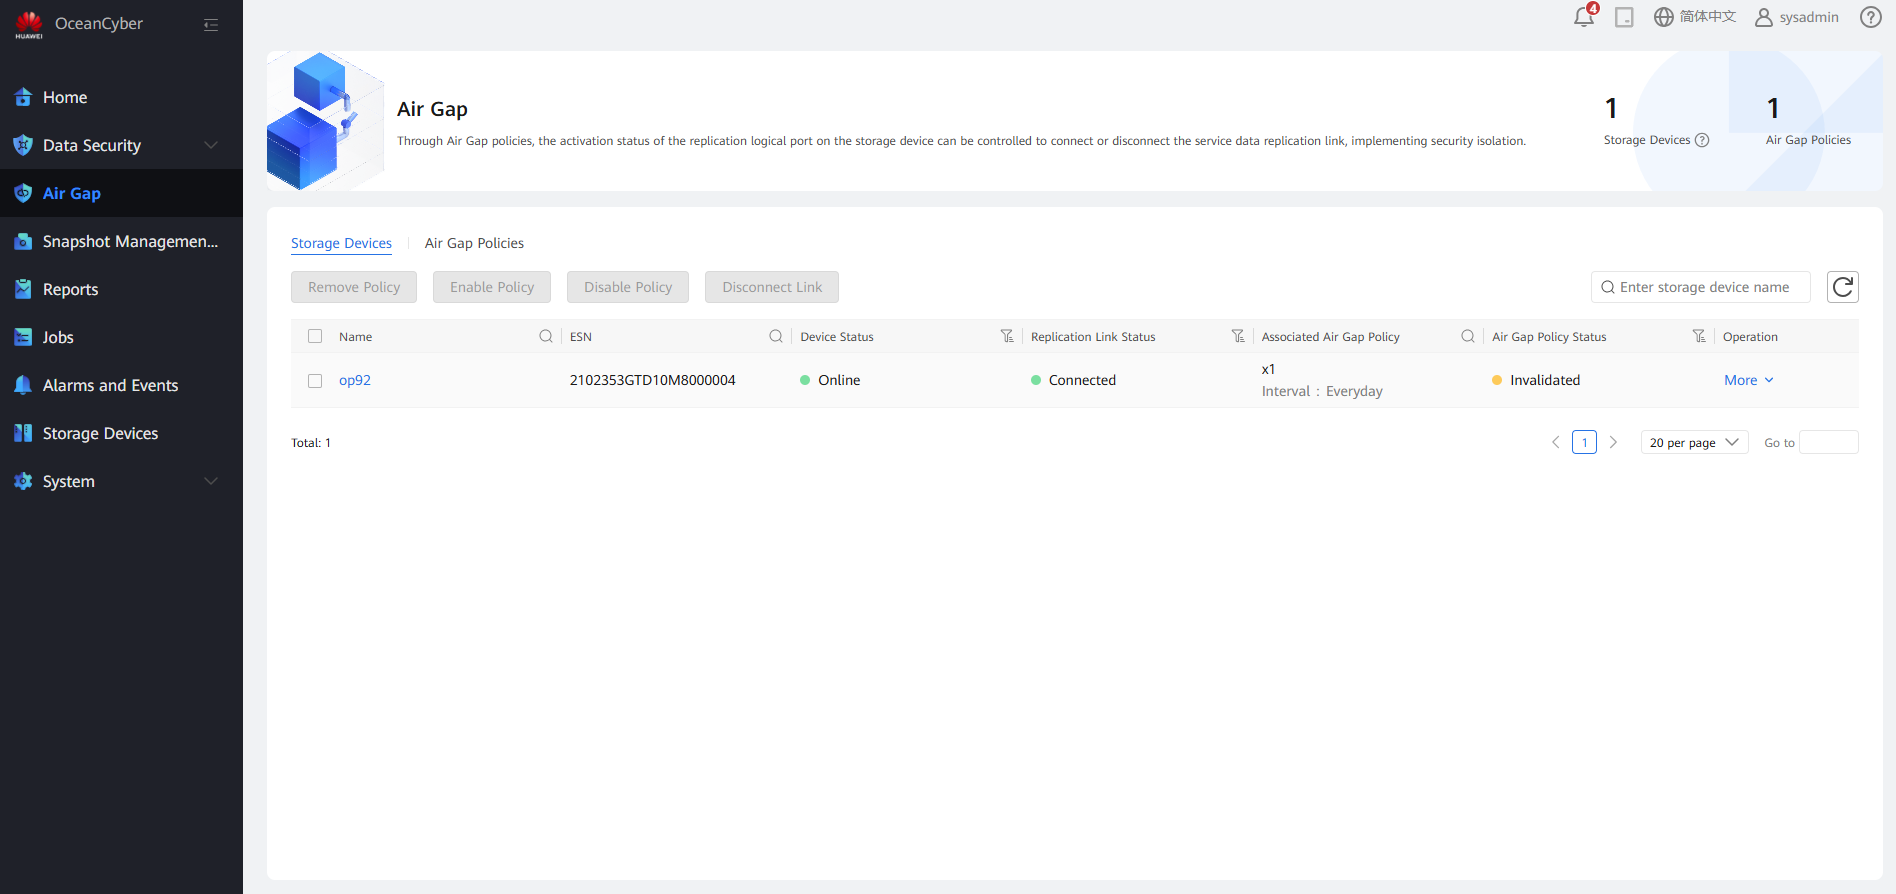Image resolution: width=1896 pixels, height=894 pixels.
Task: Refresh the storage devices table
Action: (1842, 287)
